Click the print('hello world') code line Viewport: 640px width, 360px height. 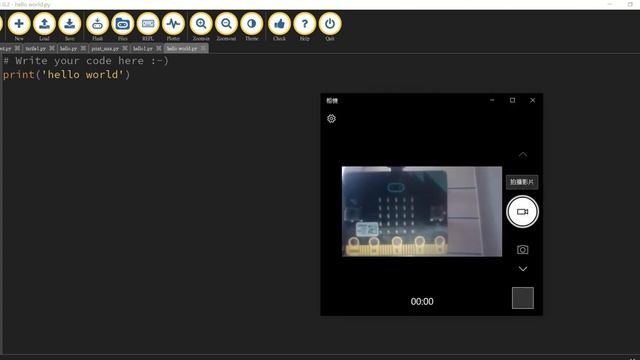click(67, 75)
